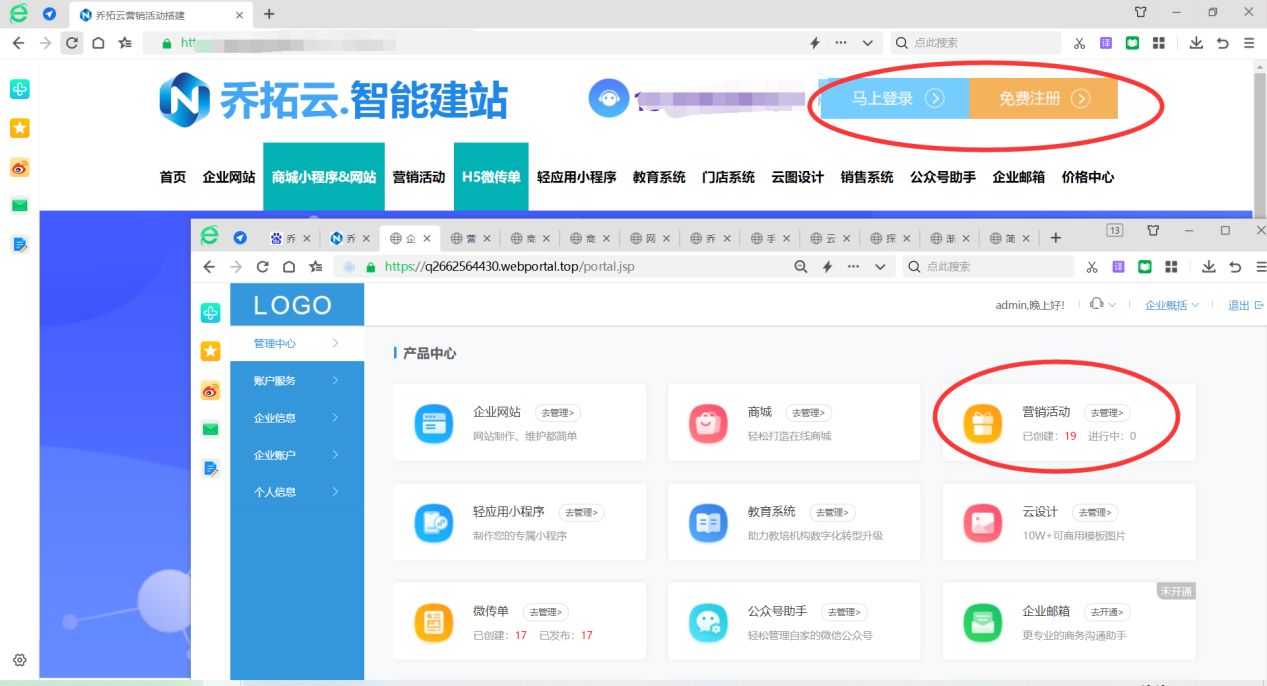1267x686 pixels.
Task: Click the 教育系统 book icon
Action: [708, 522]
